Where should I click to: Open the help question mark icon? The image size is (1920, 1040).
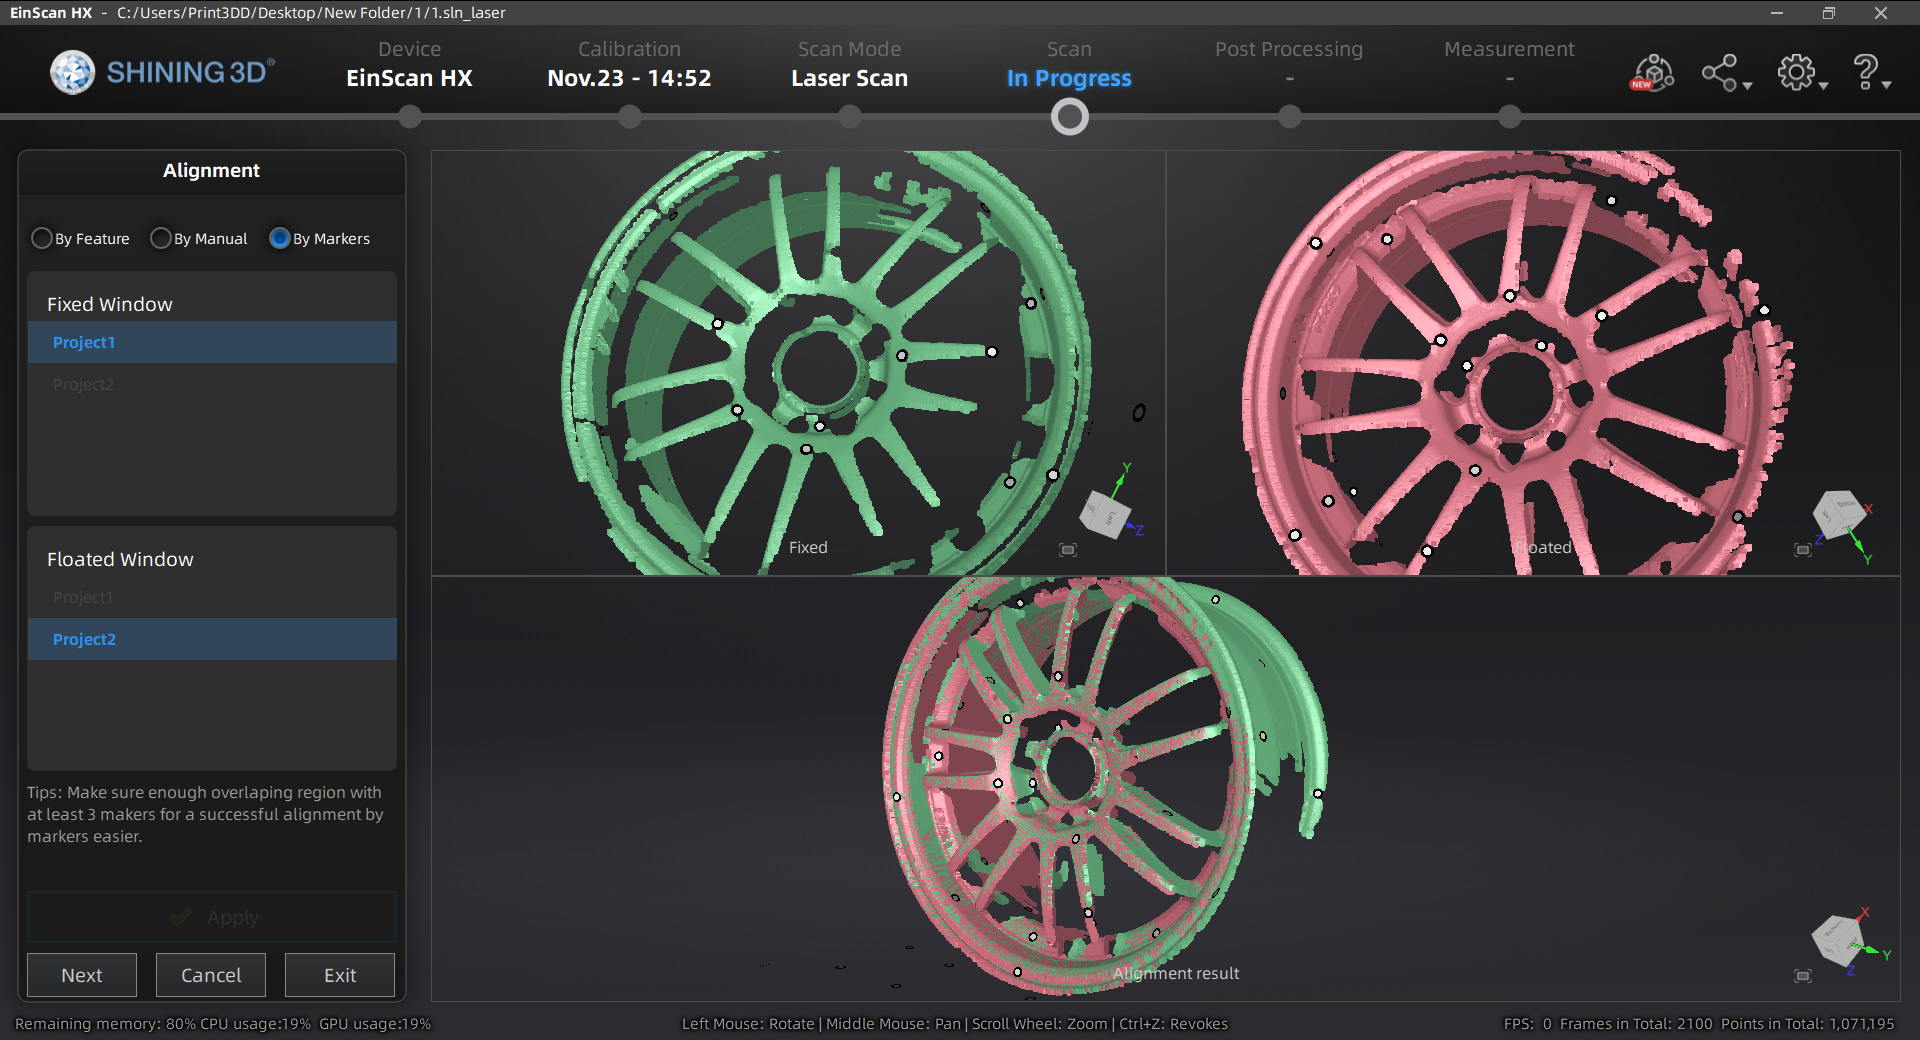pos(1865,73)
